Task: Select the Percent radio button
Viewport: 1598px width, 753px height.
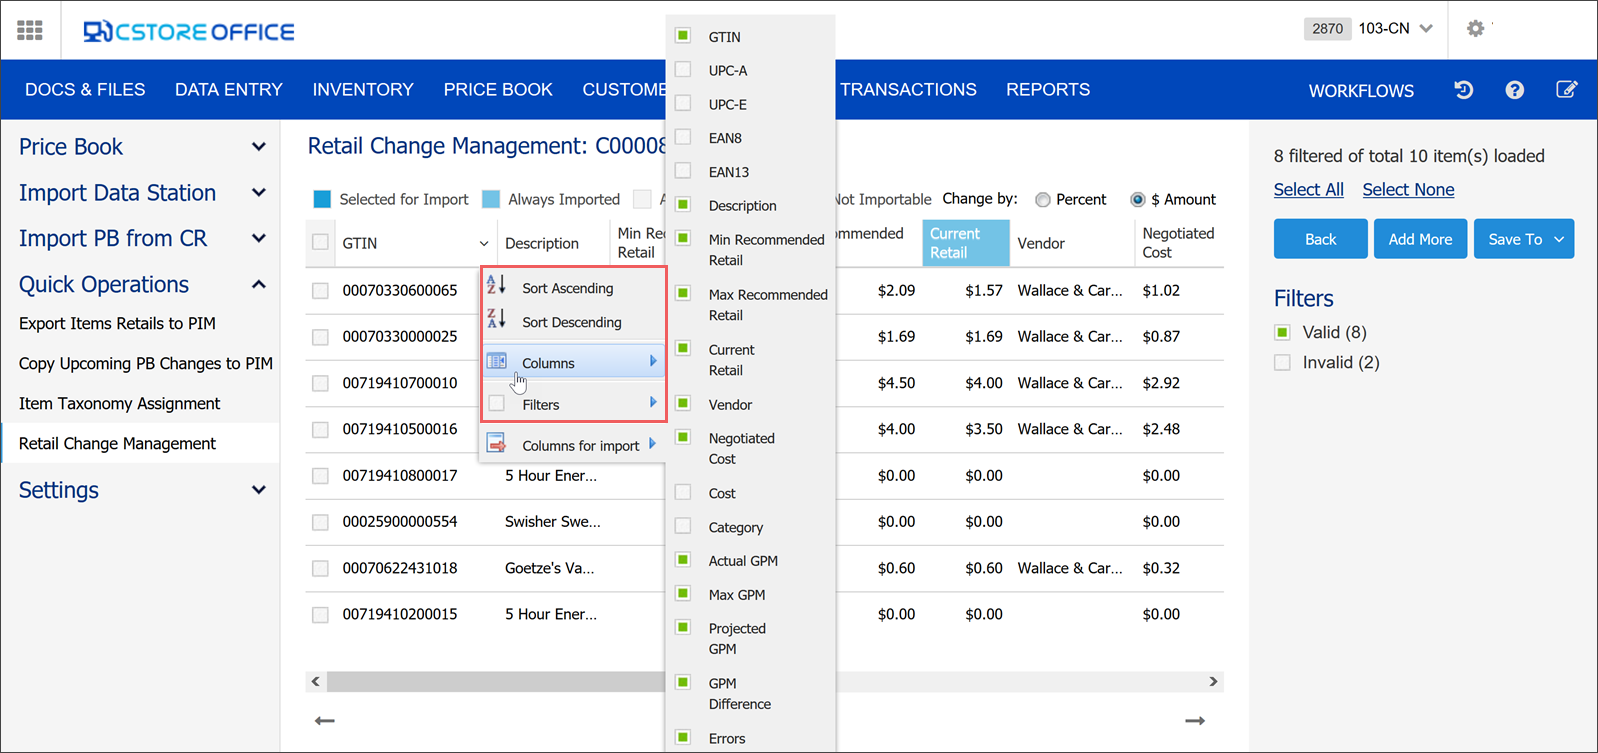Action: [1043, 200]
